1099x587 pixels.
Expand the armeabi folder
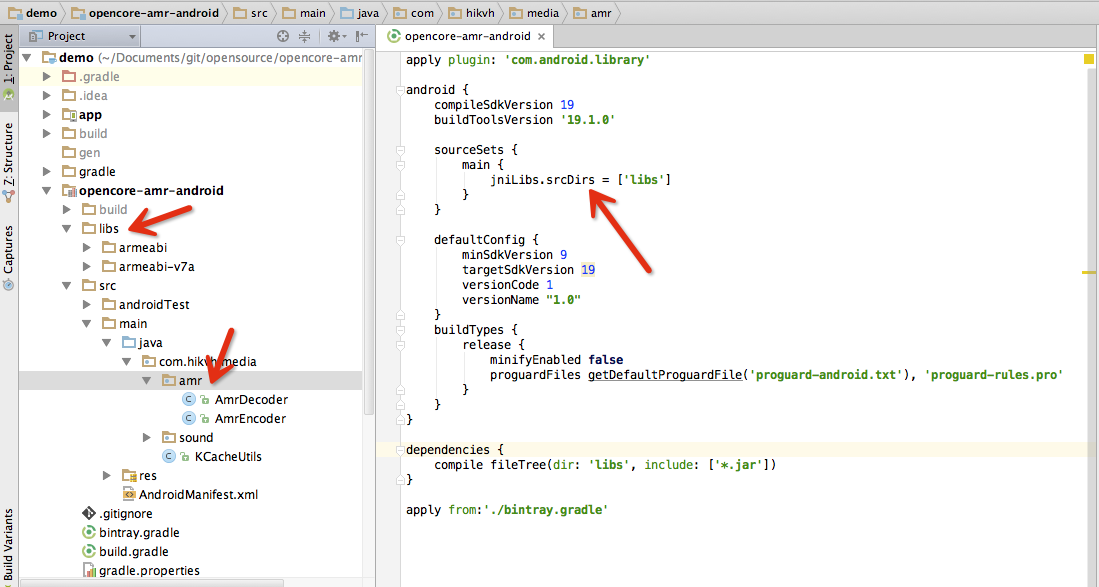point(87,247)
